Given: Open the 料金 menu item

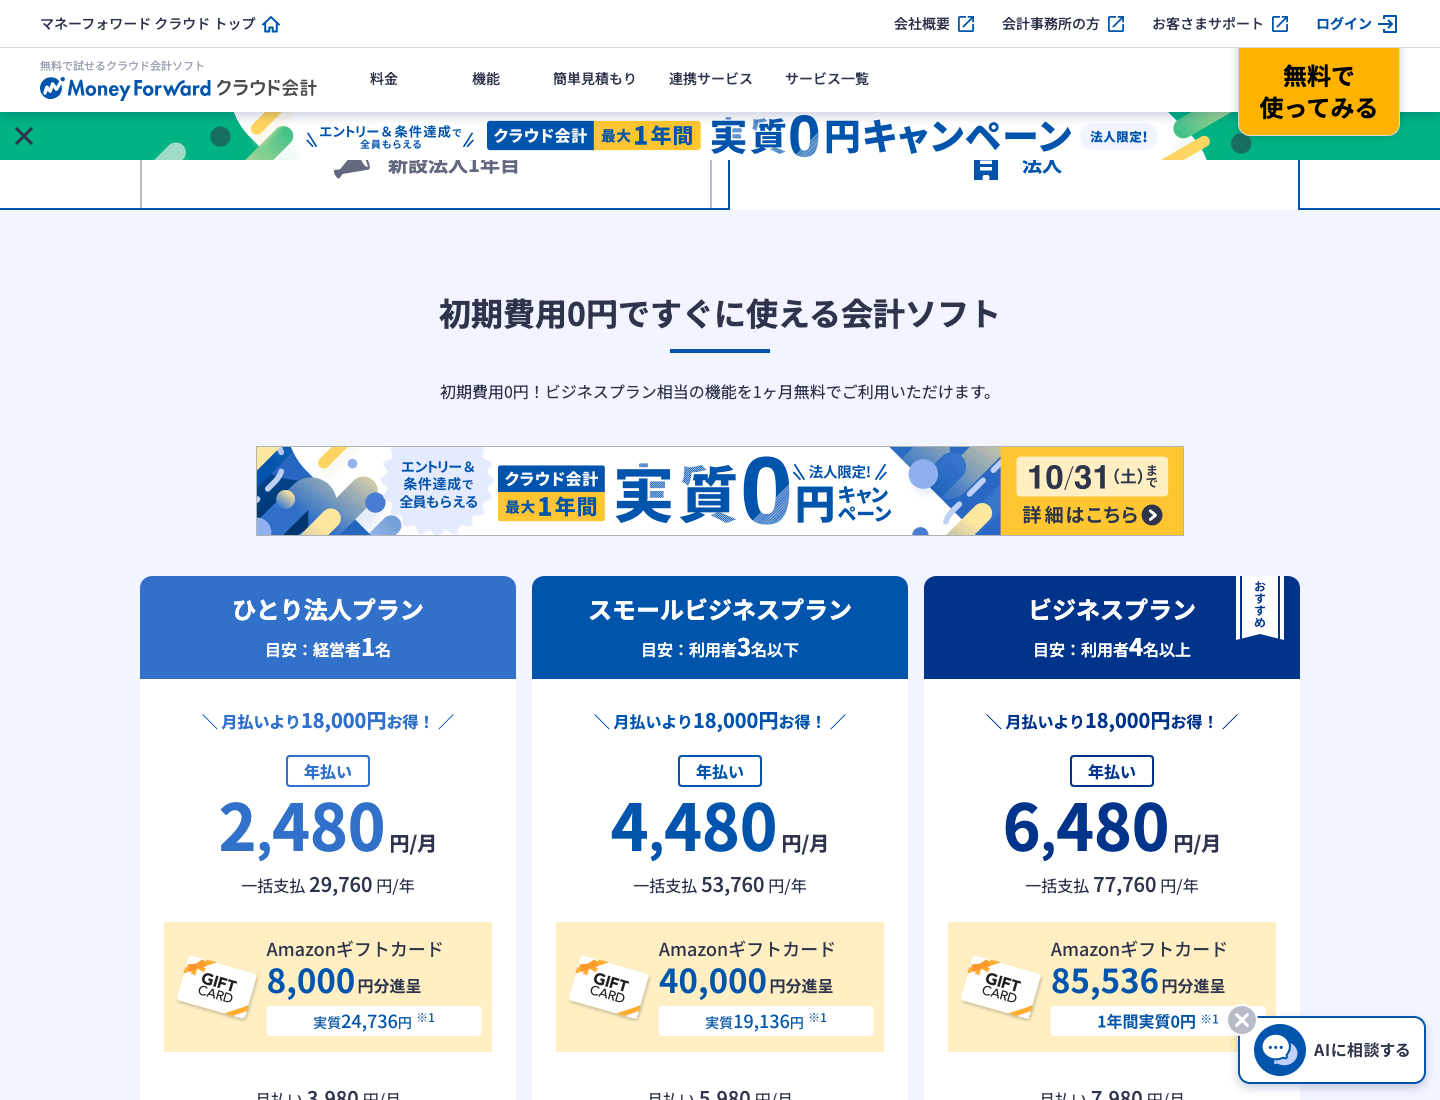Looking at the screenshot, I should [x=384, y=79].
